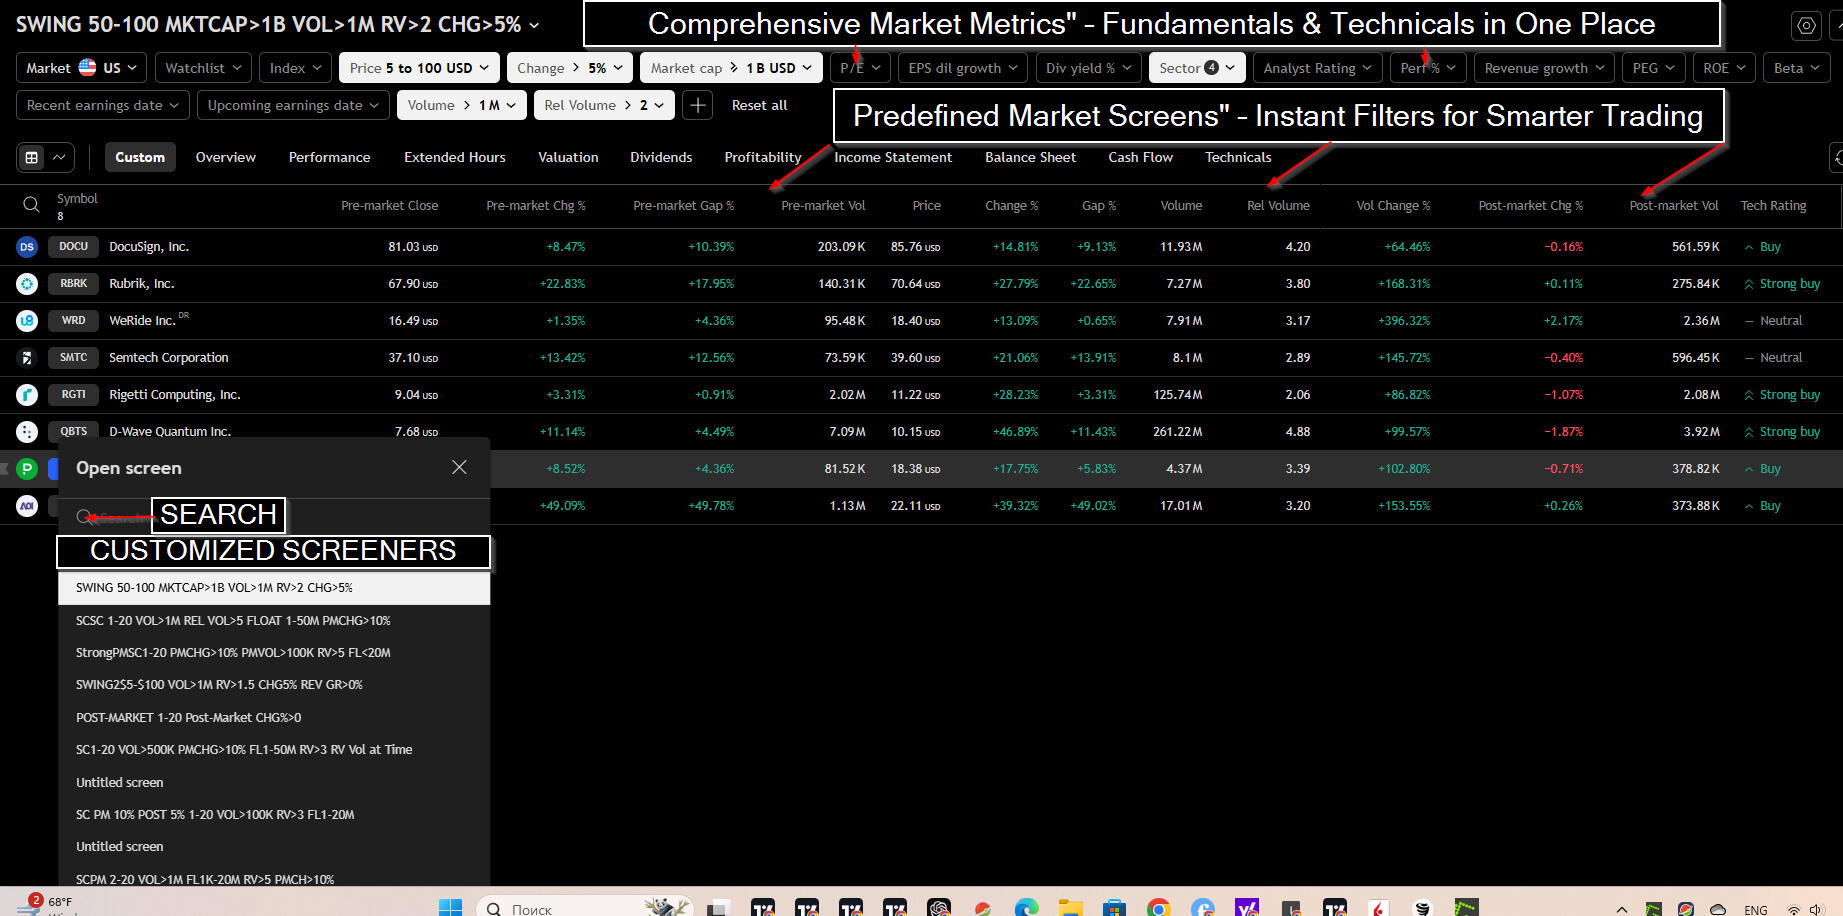Screen dimensions: 1843x916
Task: Close the Open screen dialog
Action: click(459, 467)
